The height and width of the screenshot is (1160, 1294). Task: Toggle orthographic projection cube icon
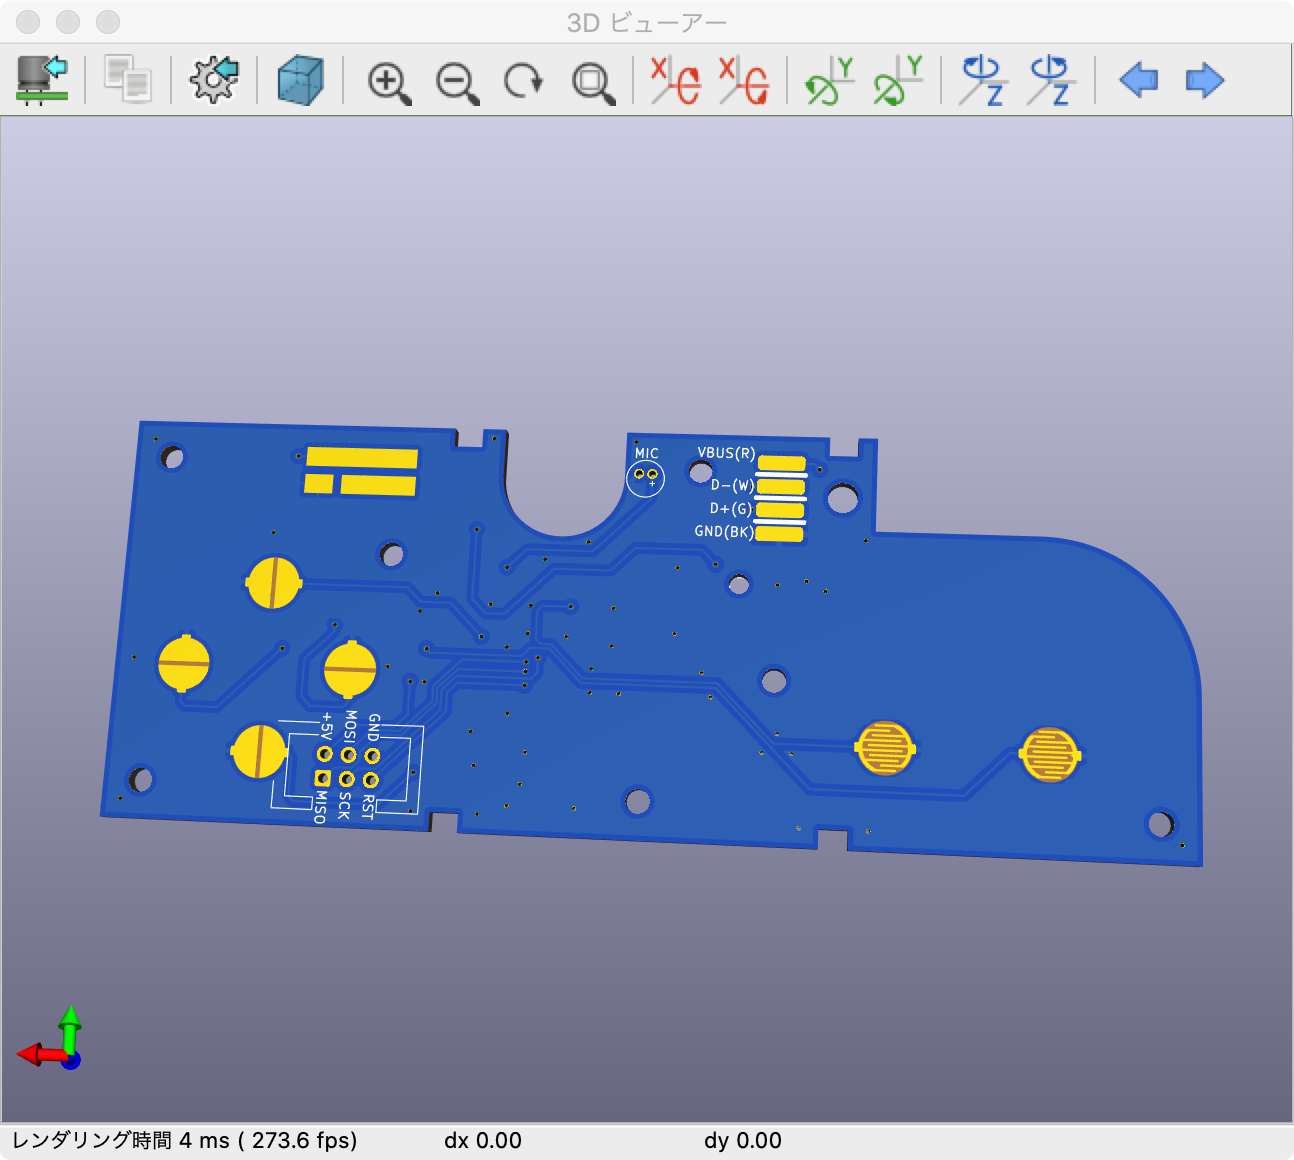point(300,80)
